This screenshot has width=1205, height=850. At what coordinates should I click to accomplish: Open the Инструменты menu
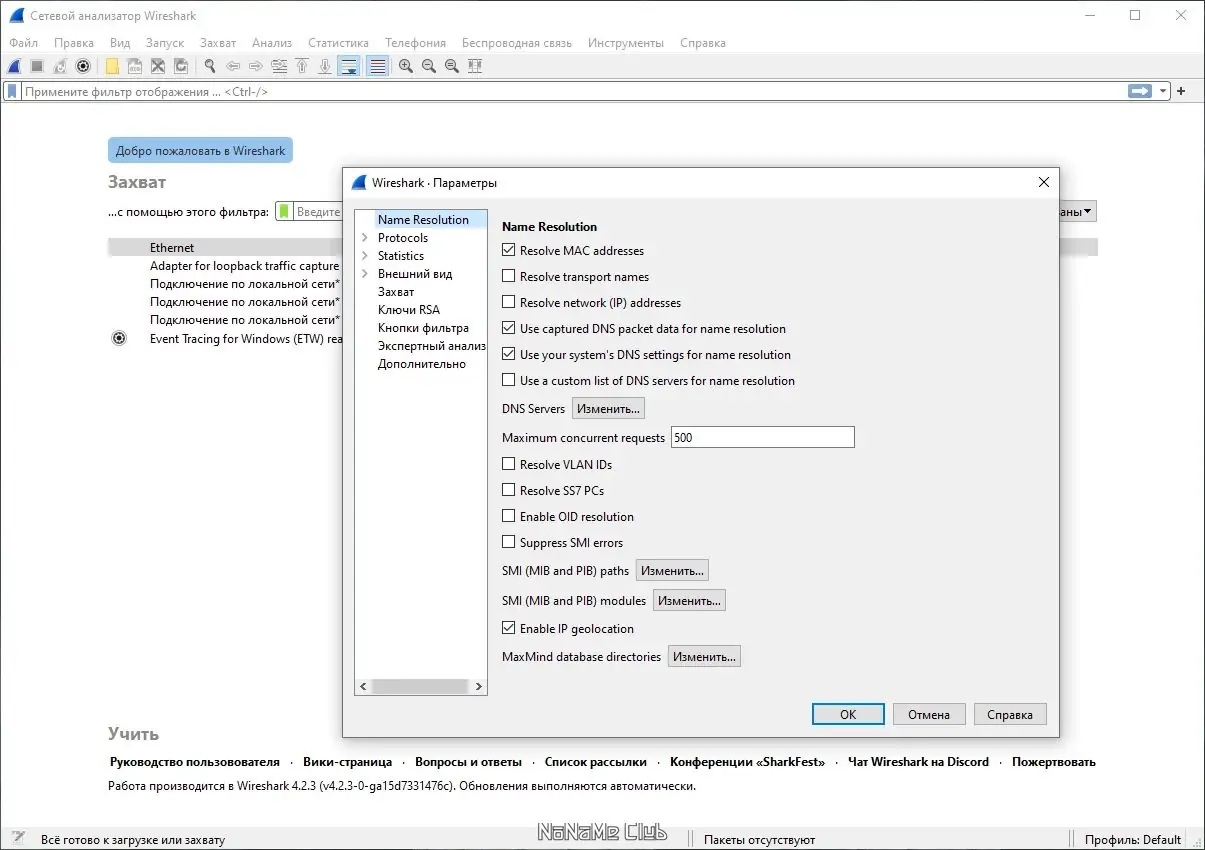tap(626, 43)
